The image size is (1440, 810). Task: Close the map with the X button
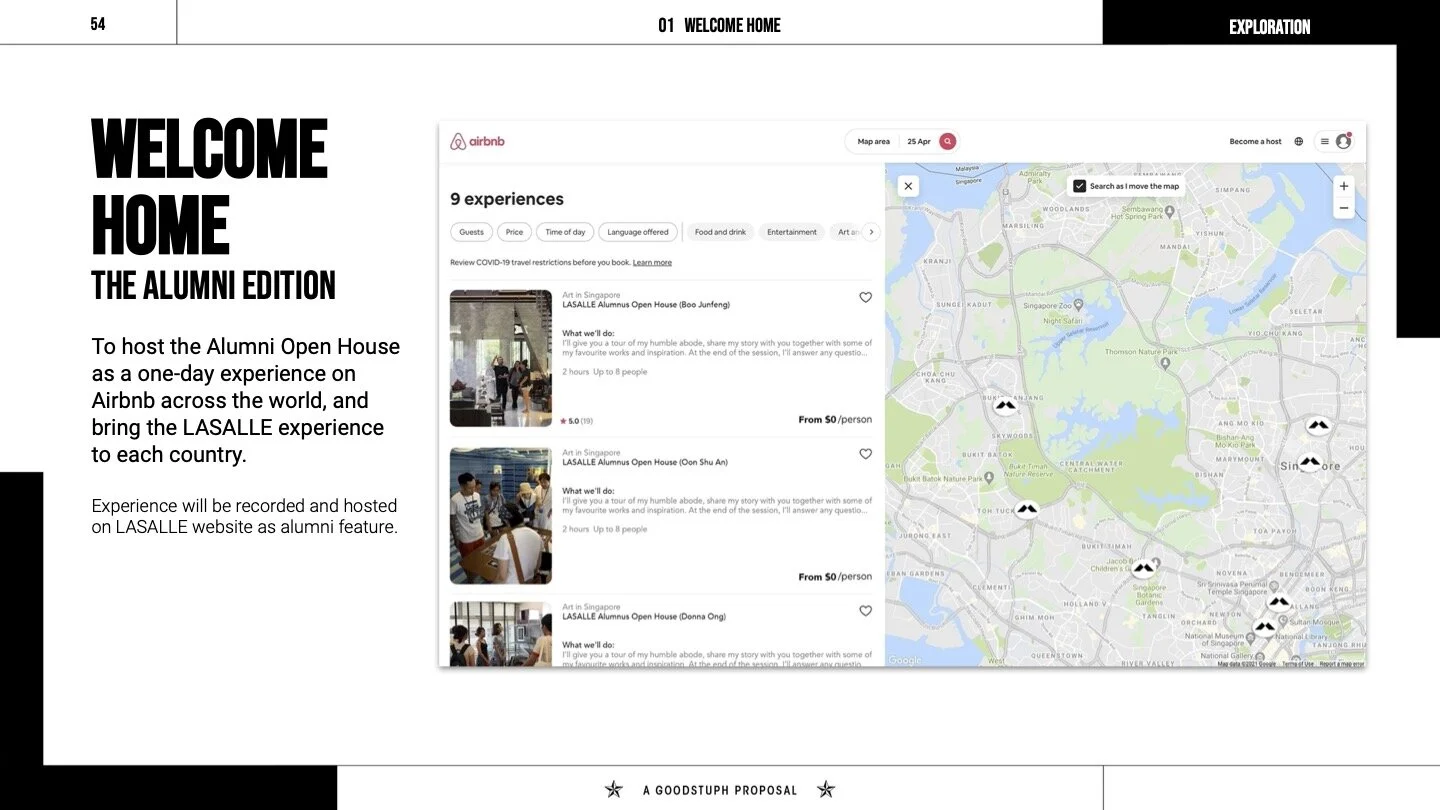pyautogui.click(x=908, y=185)
